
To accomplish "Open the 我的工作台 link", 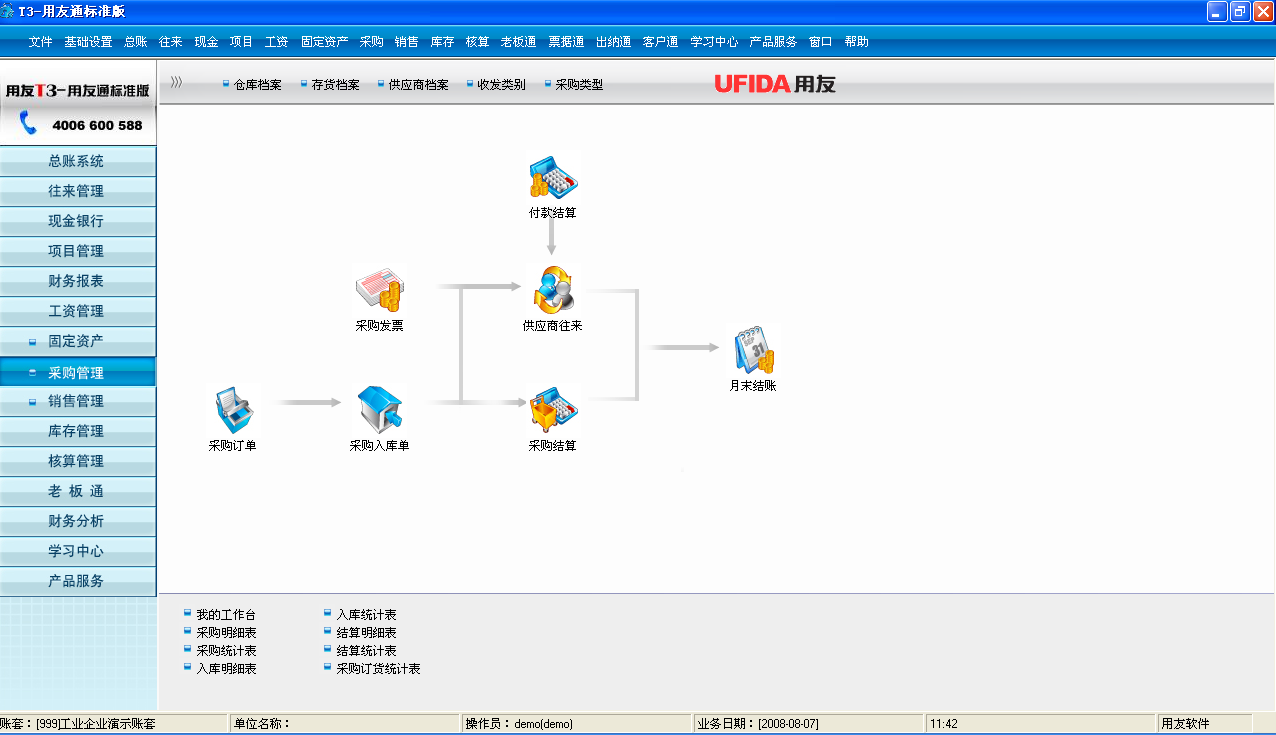I will (x=226, y=615).
